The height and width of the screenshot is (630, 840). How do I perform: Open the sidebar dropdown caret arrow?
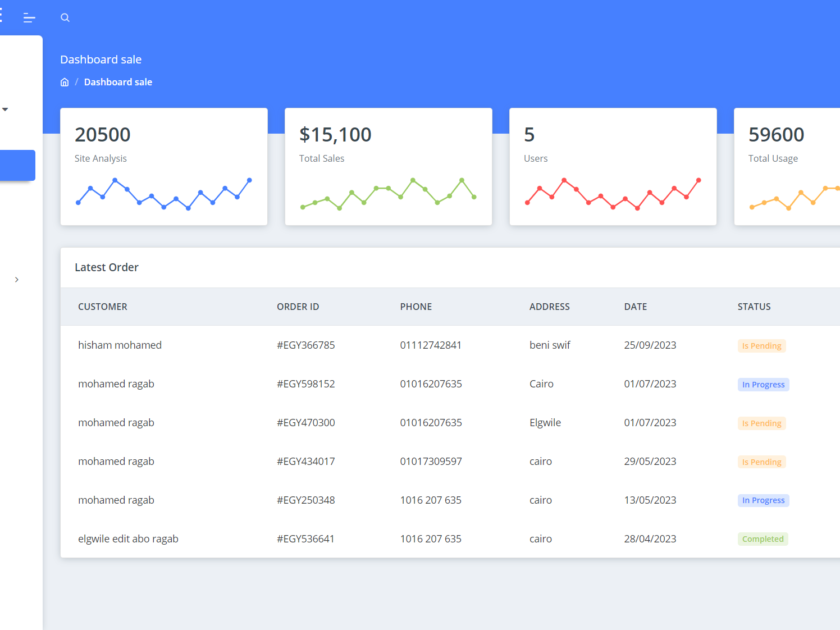point(5,109)
